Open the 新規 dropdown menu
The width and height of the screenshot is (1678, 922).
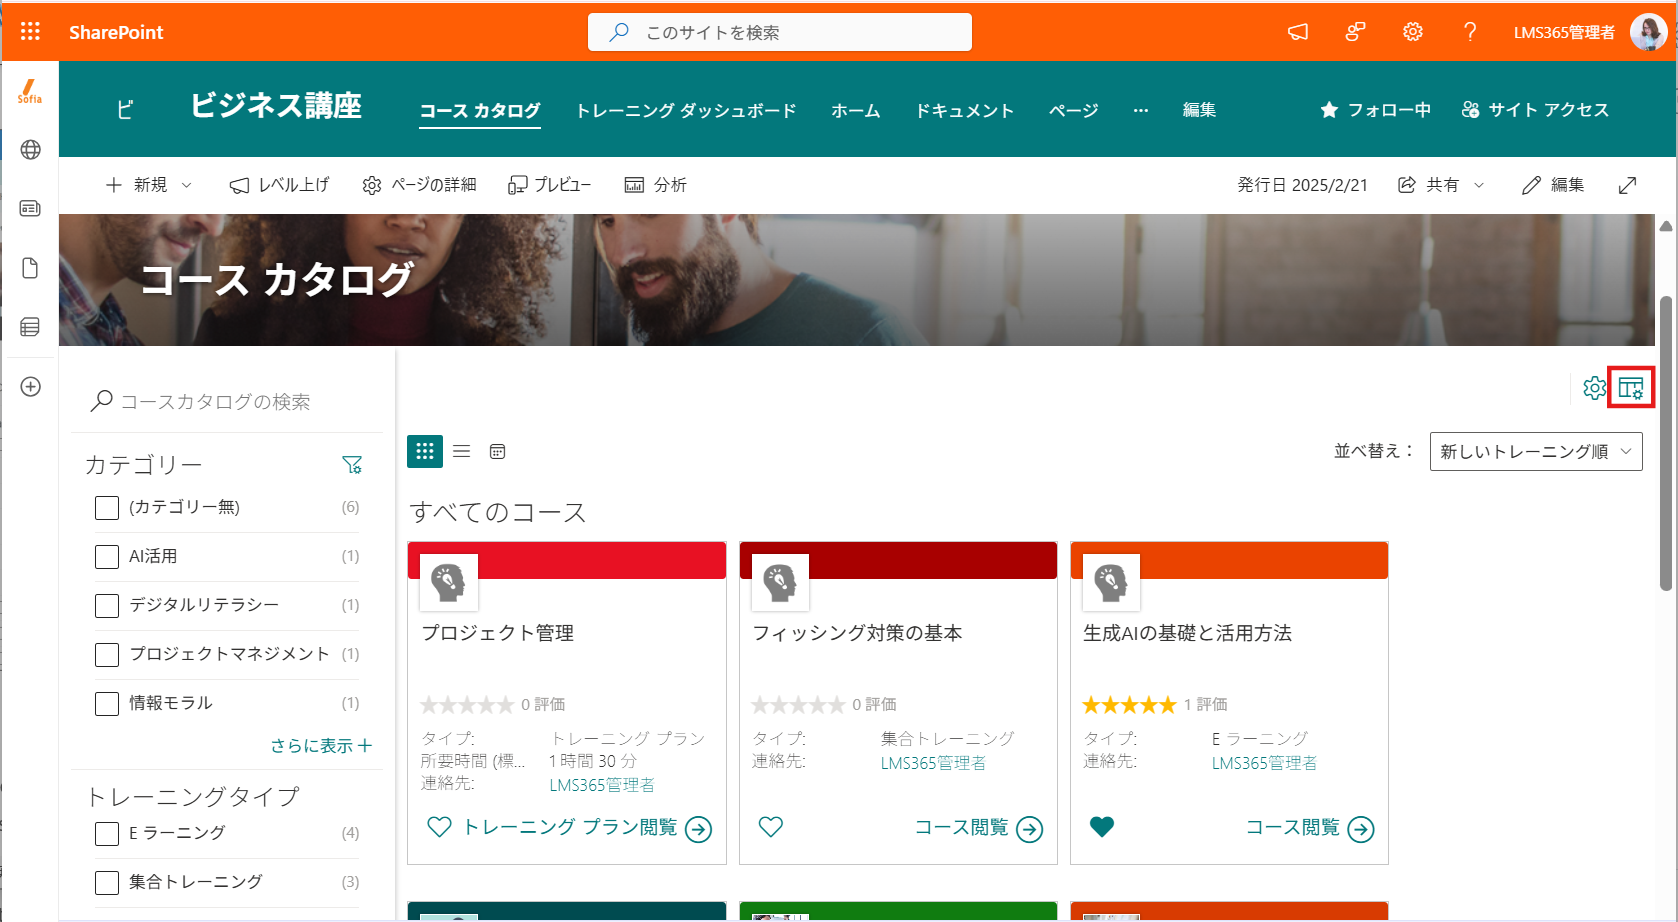(x=148, y=185)
